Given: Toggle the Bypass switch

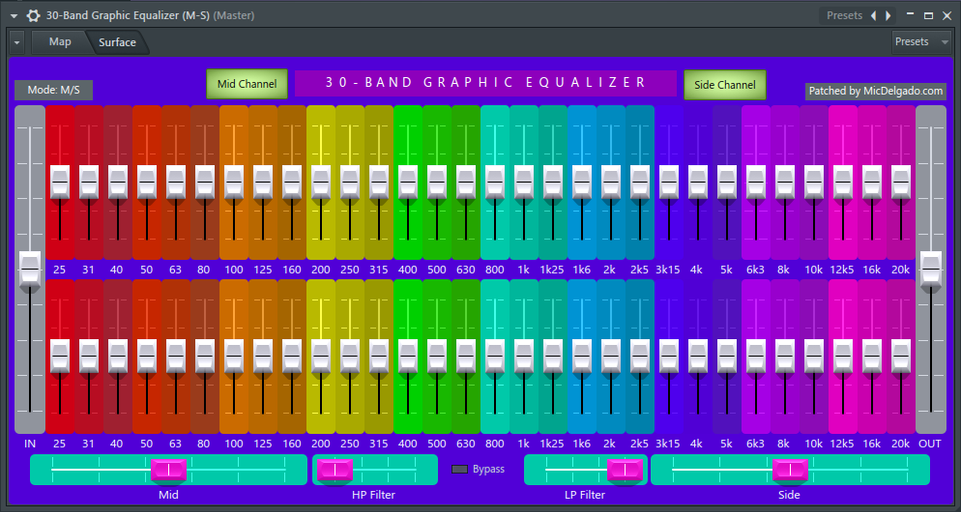Looking at the screenshot, I should [x=460, y=469].
